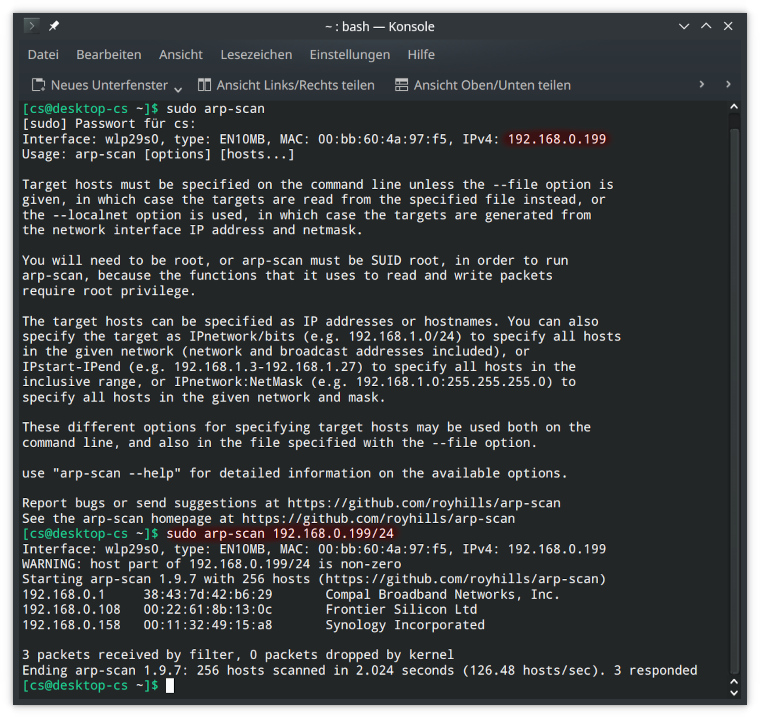
Task: Open the Bearbeiten menu
Action: (109, 55)
